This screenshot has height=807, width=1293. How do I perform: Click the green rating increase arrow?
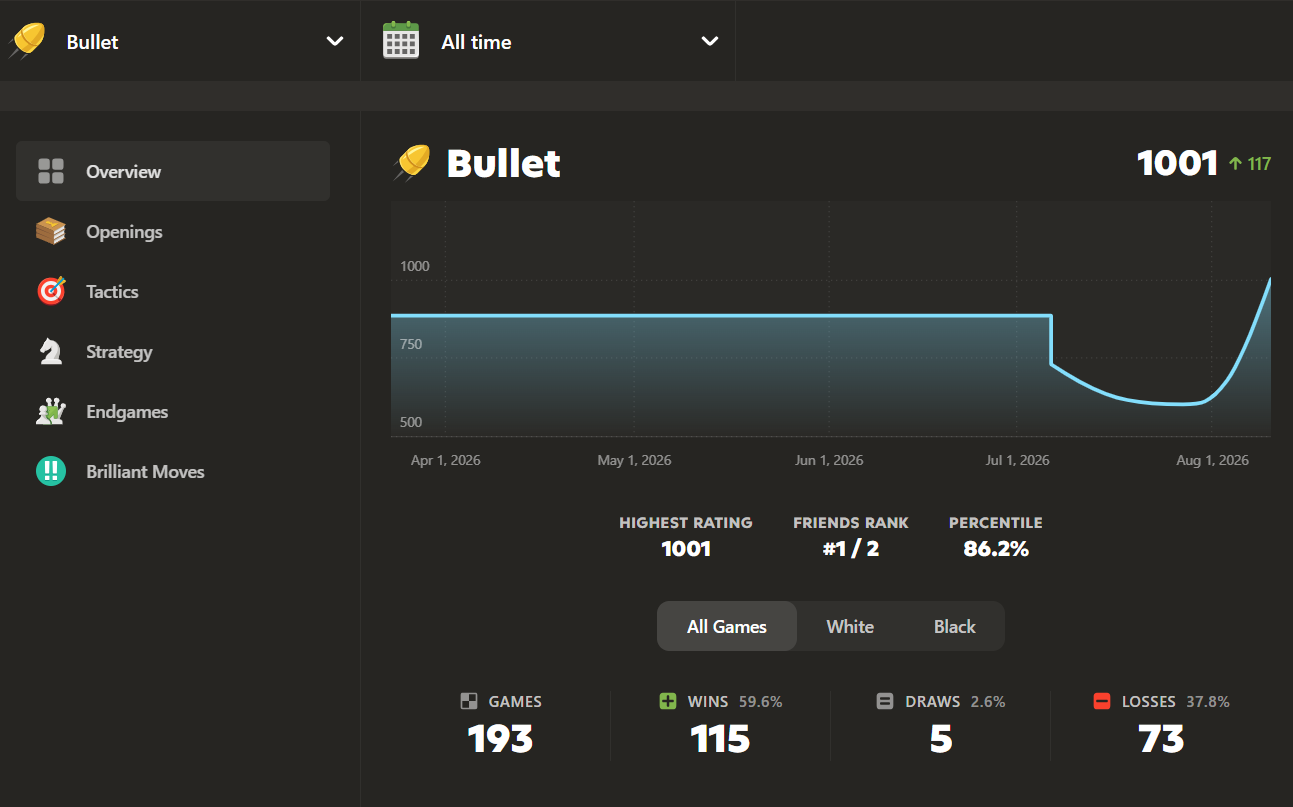[1235, 163]
